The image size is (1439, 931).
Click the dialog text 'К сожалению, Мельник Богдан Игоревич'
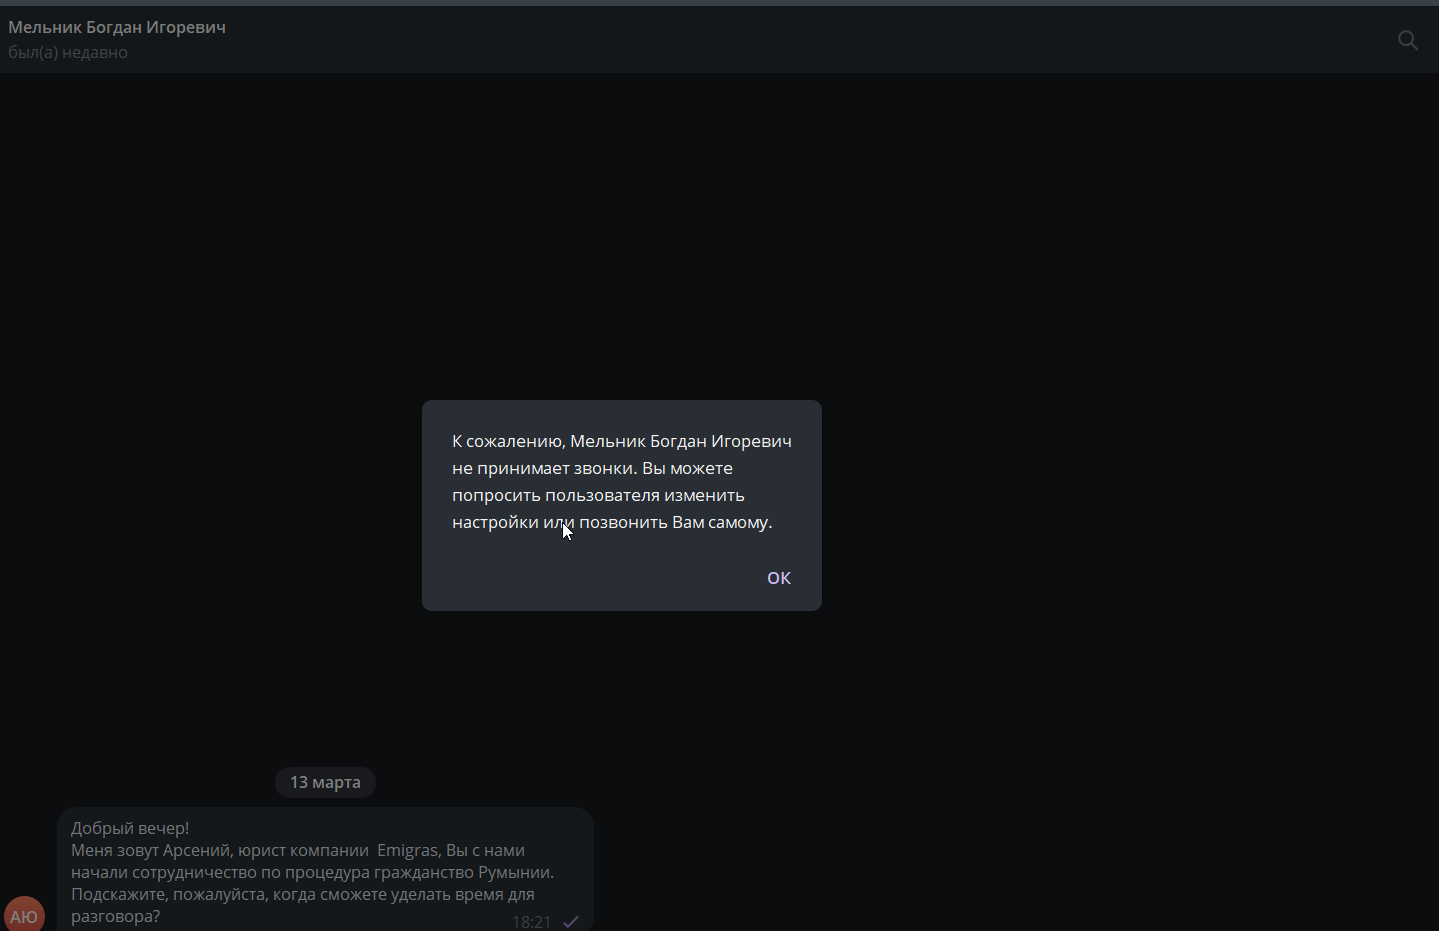point(622,441)
